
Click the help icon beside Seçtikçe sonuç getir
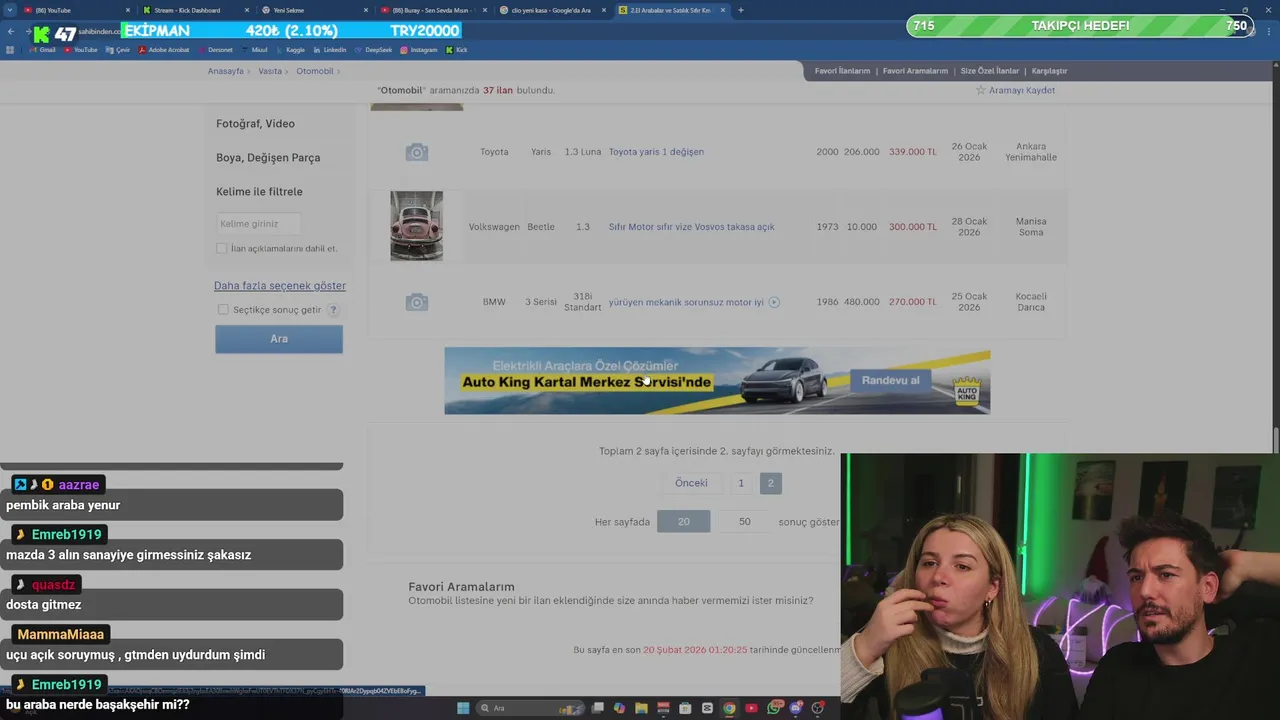tap(333, 310)
